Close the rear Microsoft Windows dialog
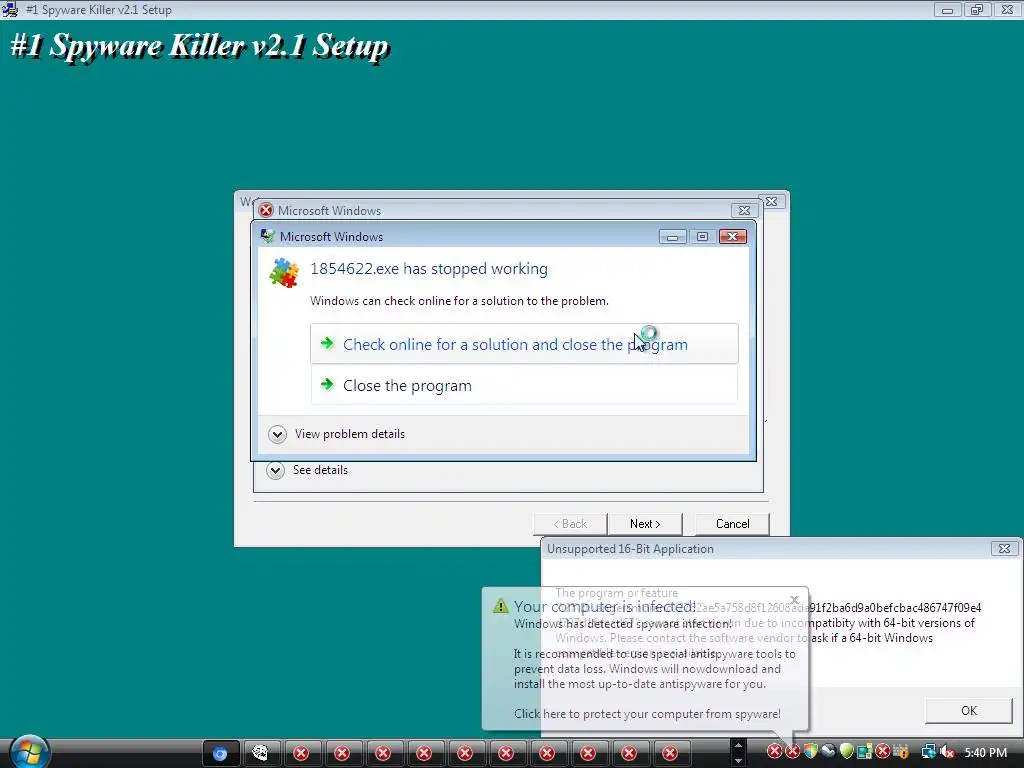The height and width of the screenshot is (768, 1024). pos(744,210)
